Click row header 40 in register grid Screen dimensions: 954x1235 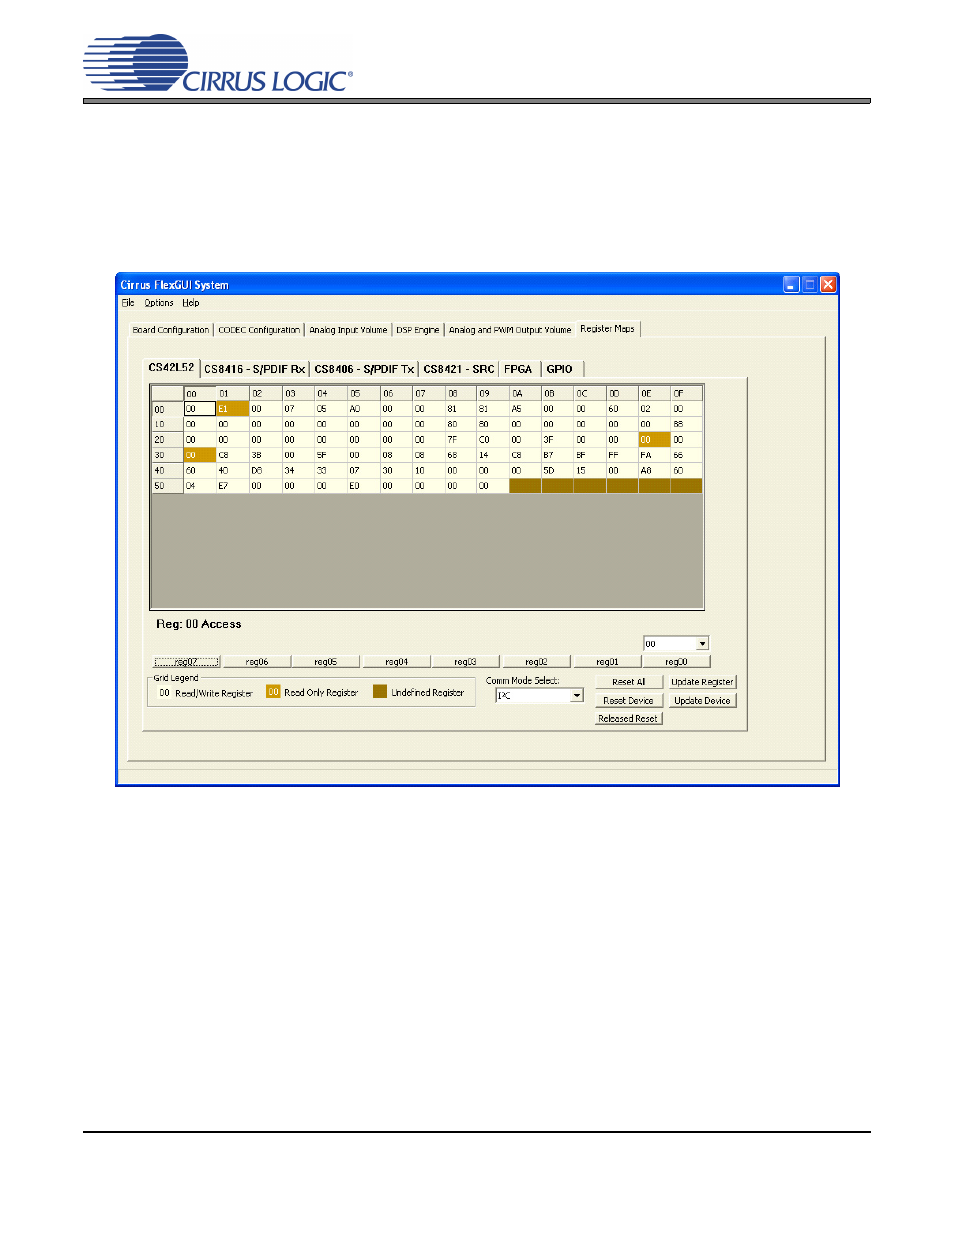167,470
